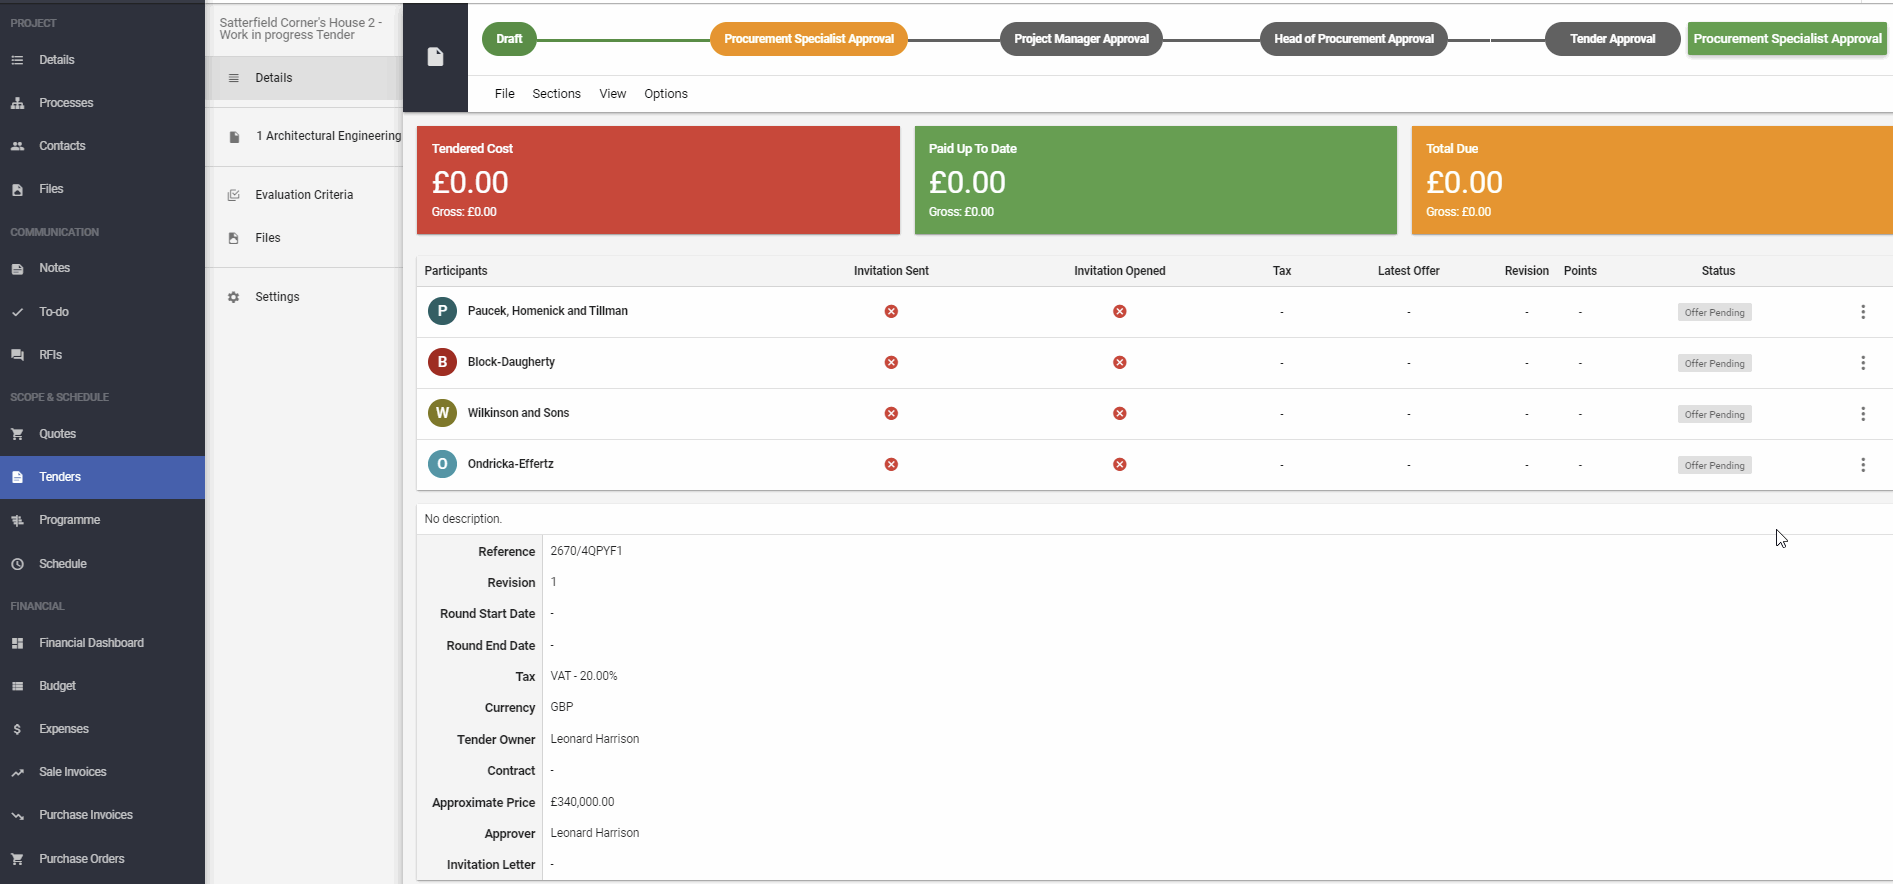Click the Contacts people icon
Viewport: 1893px width, 884px height.
(17, 146)
